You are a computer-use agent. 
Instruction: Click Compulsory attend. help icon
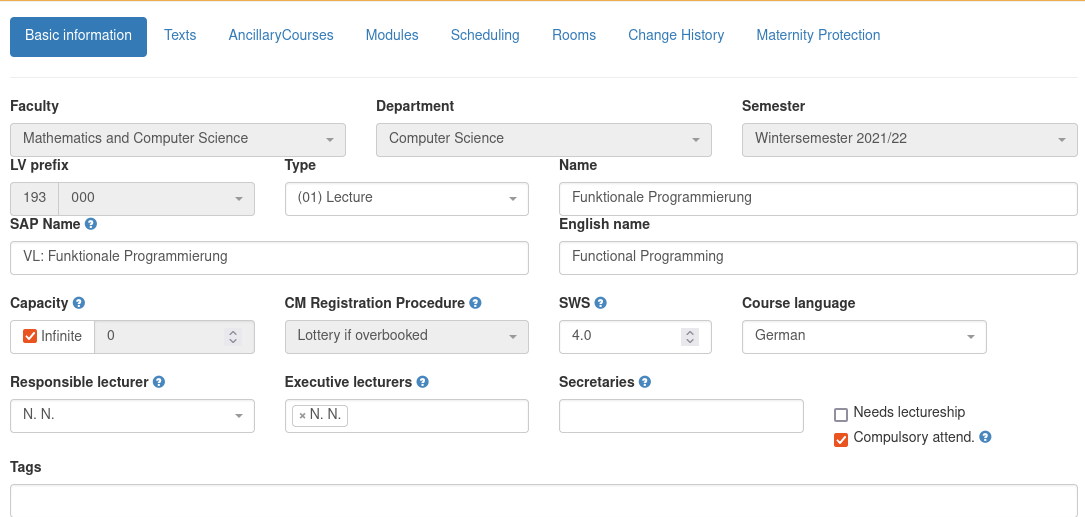985,437
